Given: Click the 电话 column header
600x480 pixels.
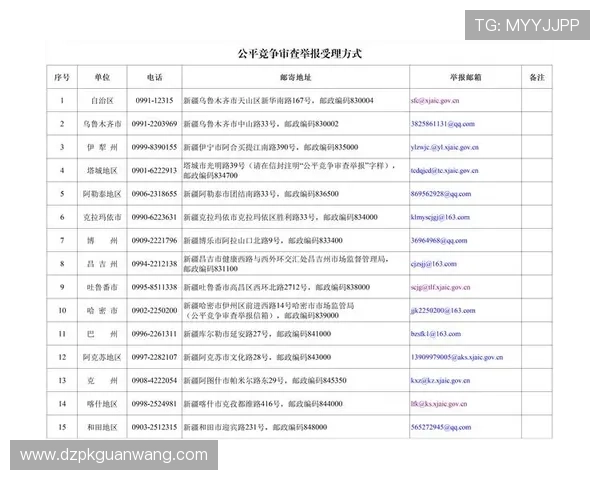Looking at the screenshot, I should point(155,77).
